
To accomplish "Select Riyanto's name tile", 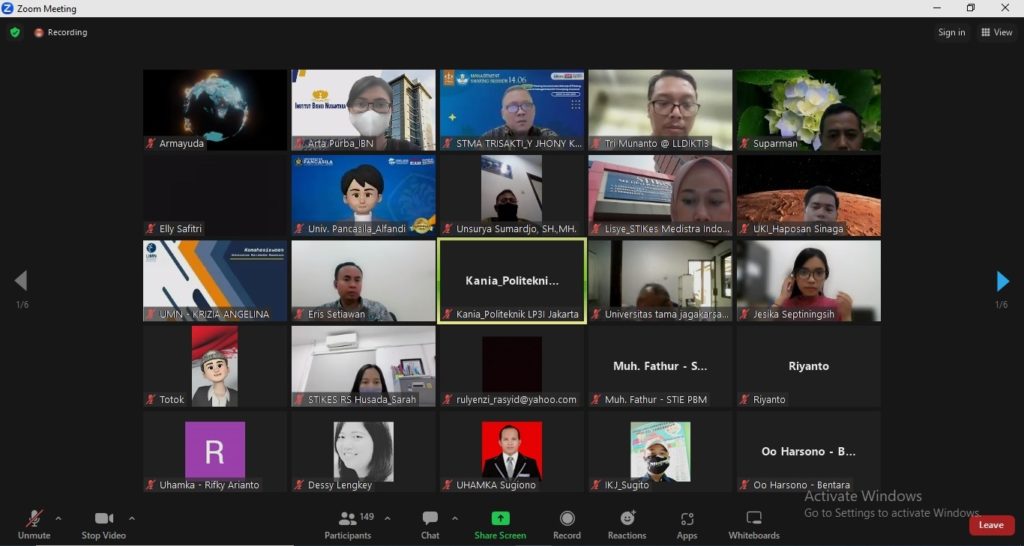I will (808, 366).
